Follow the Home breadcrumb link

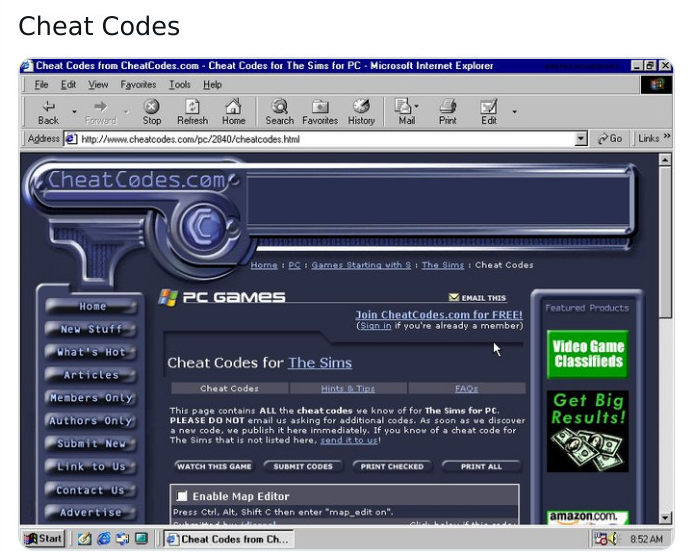pos(264,265)
